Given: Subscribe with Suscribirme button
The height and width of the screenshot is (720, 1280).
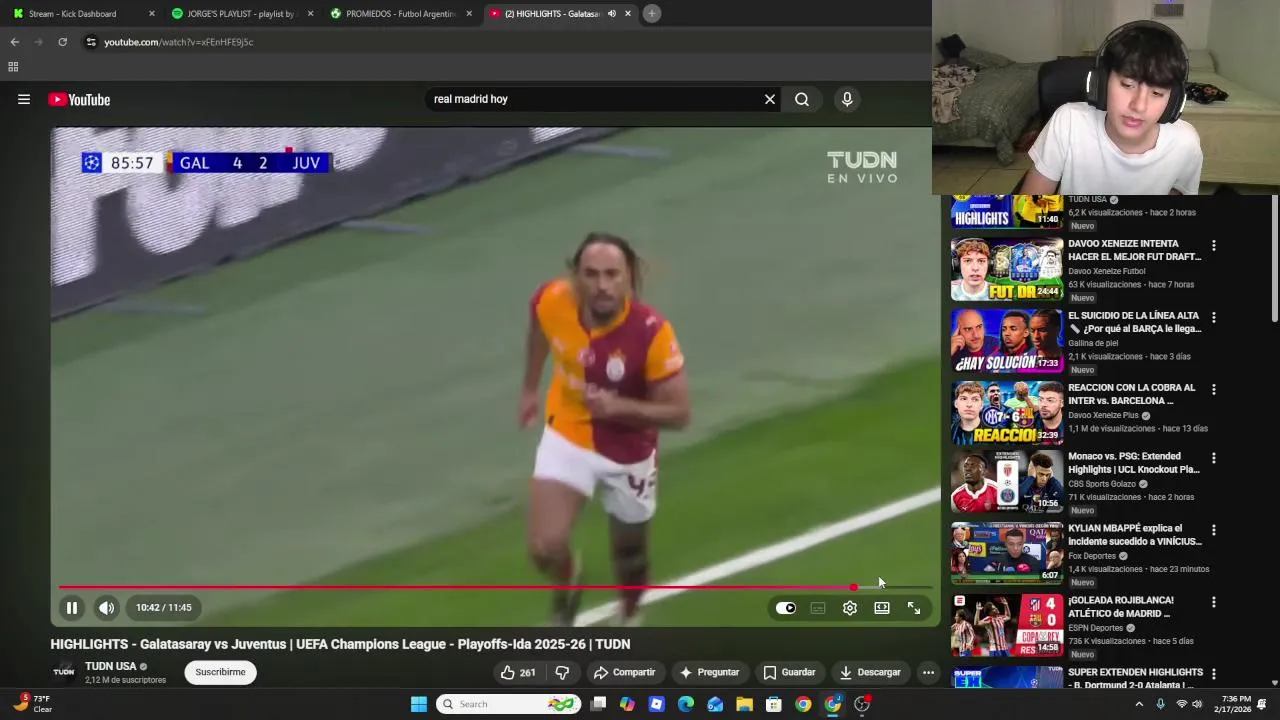Looking at the screenshot, I should tap(220, 672).
